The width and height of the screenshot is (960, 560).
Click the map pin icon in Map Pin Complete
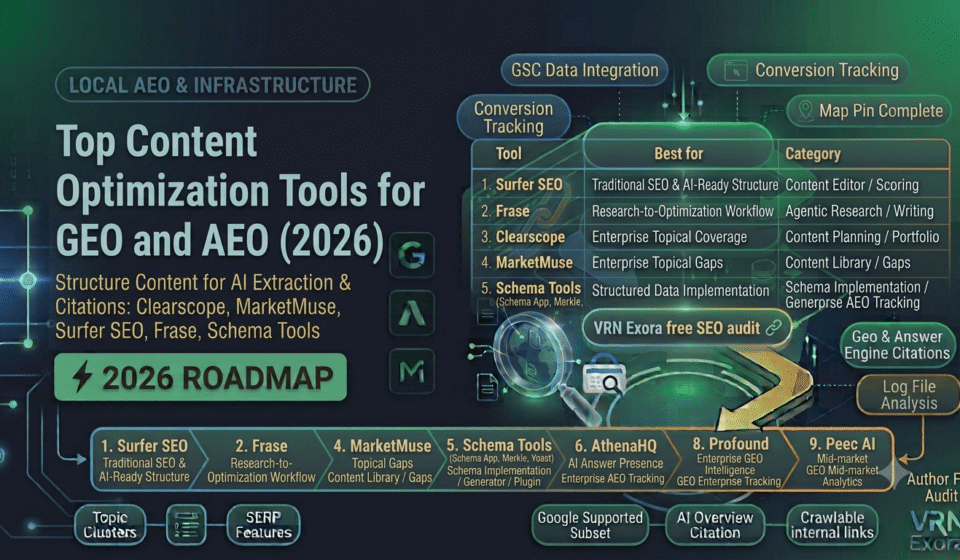(x=806, y=111)
